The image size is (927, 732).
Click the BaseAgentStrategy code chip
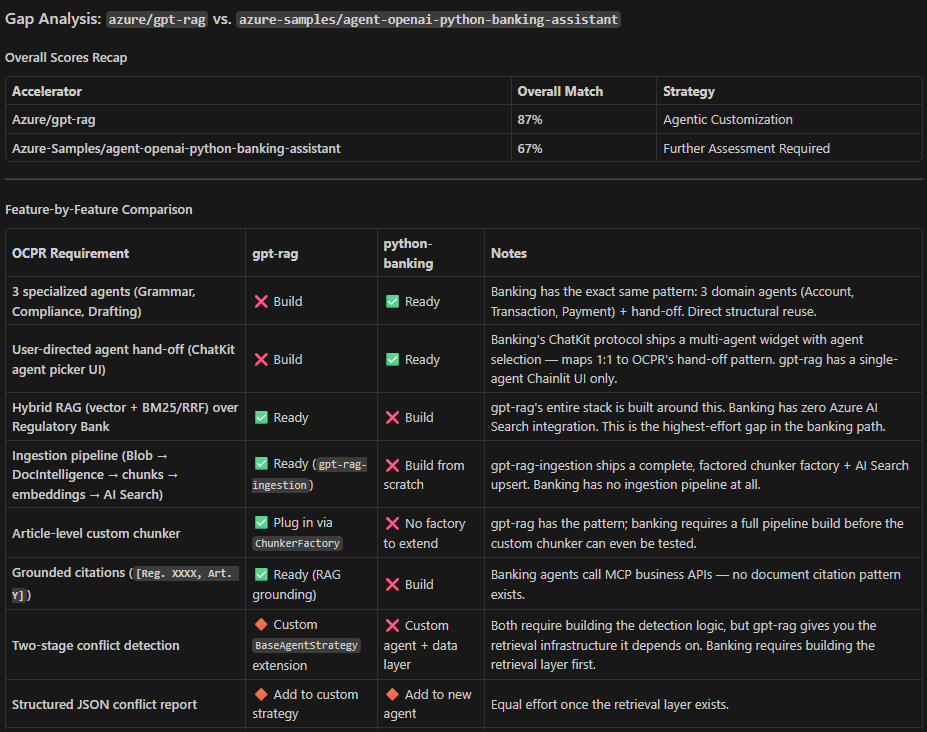(x=306, y=645)
